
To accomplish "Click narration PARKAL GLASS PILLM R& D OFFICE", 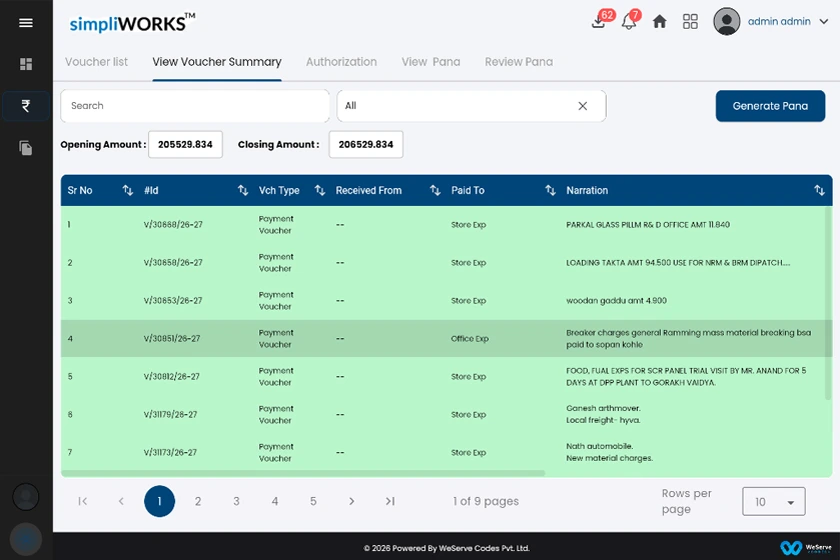I will point(648,225).
